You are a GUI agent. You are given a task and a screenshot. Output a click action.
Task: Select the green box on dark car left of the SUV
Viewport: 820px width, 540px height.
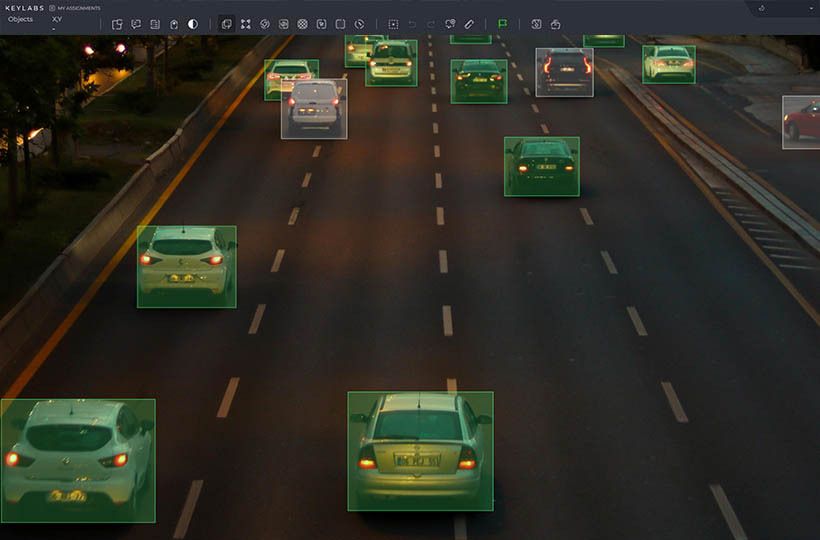pyautogui.click(x=479, y=82)
